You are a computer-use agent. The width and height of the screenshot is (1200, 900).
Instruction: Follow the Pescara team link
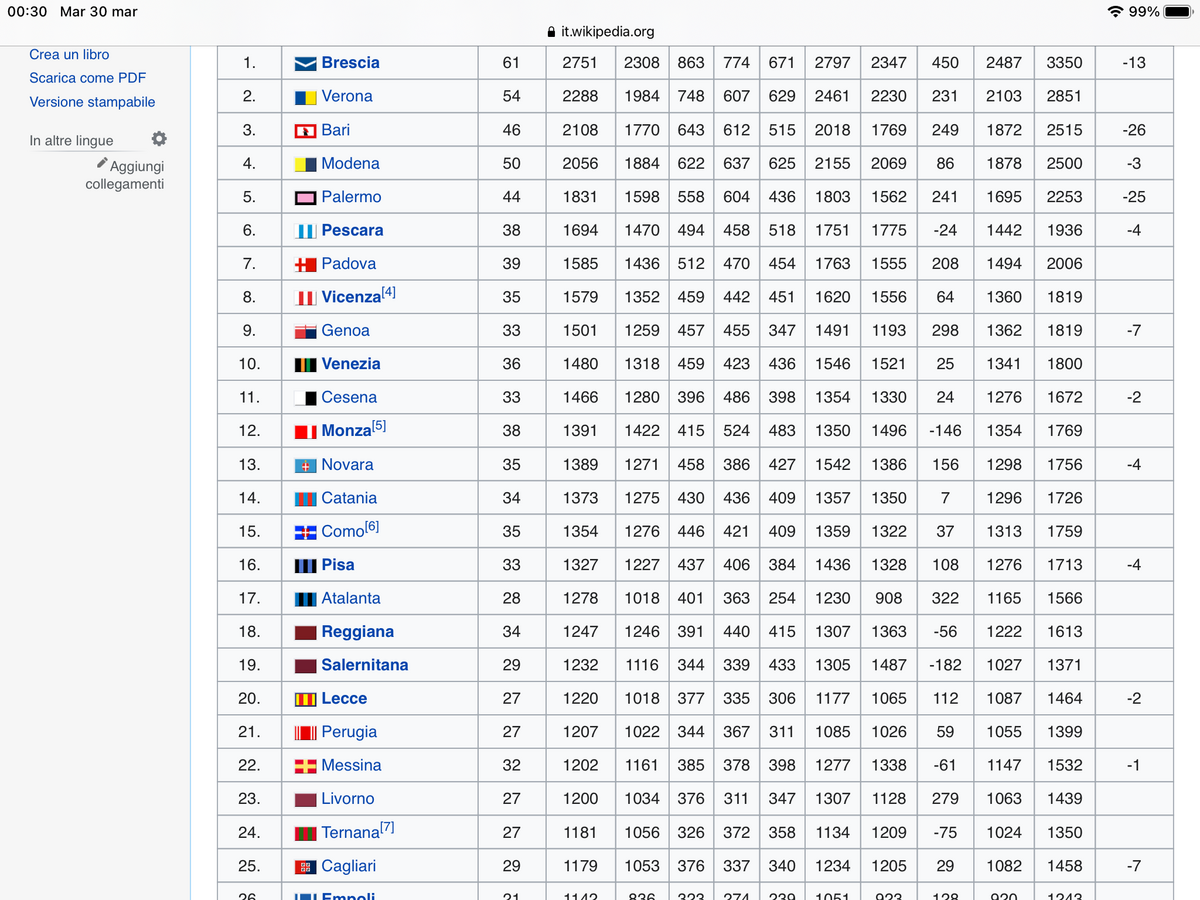click(352, 231)
